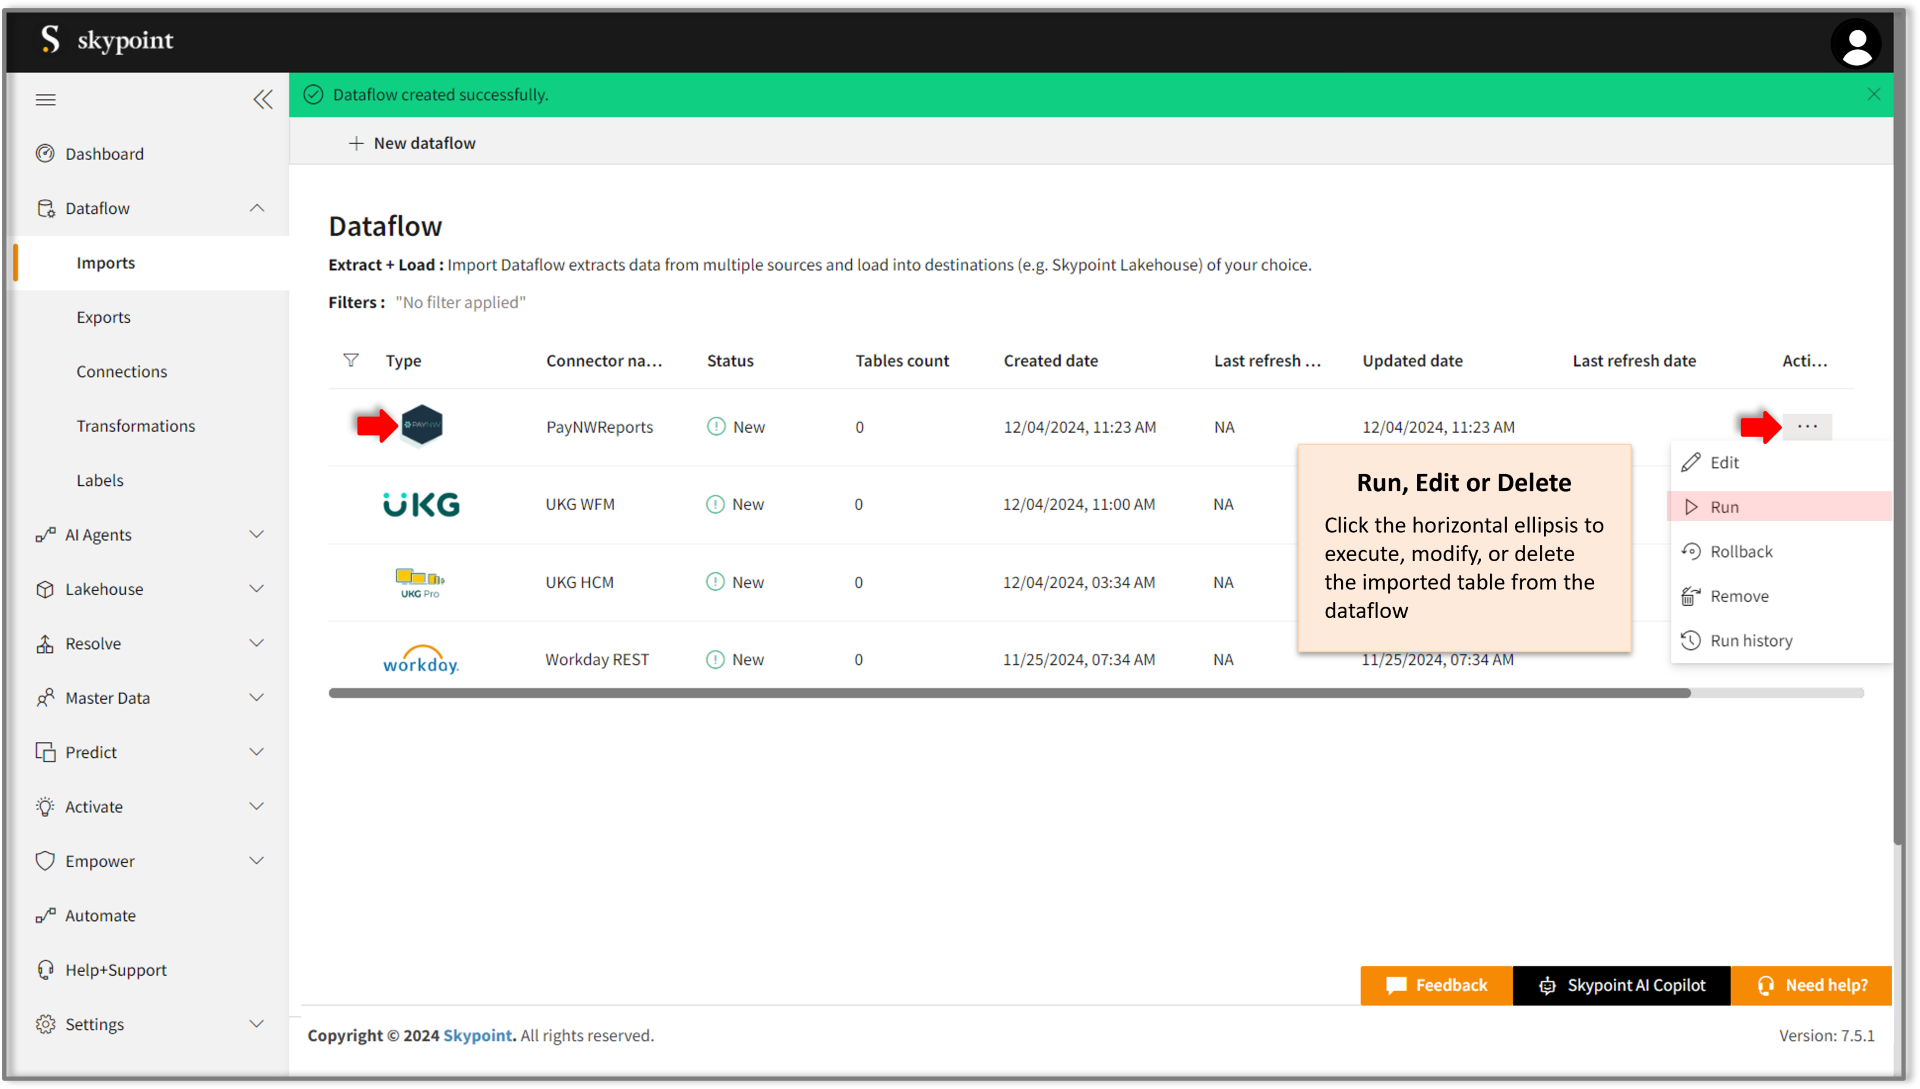Dismiss the success notification banner
Screen dimensions: 1920x1089
click(x=1874, y=94)
